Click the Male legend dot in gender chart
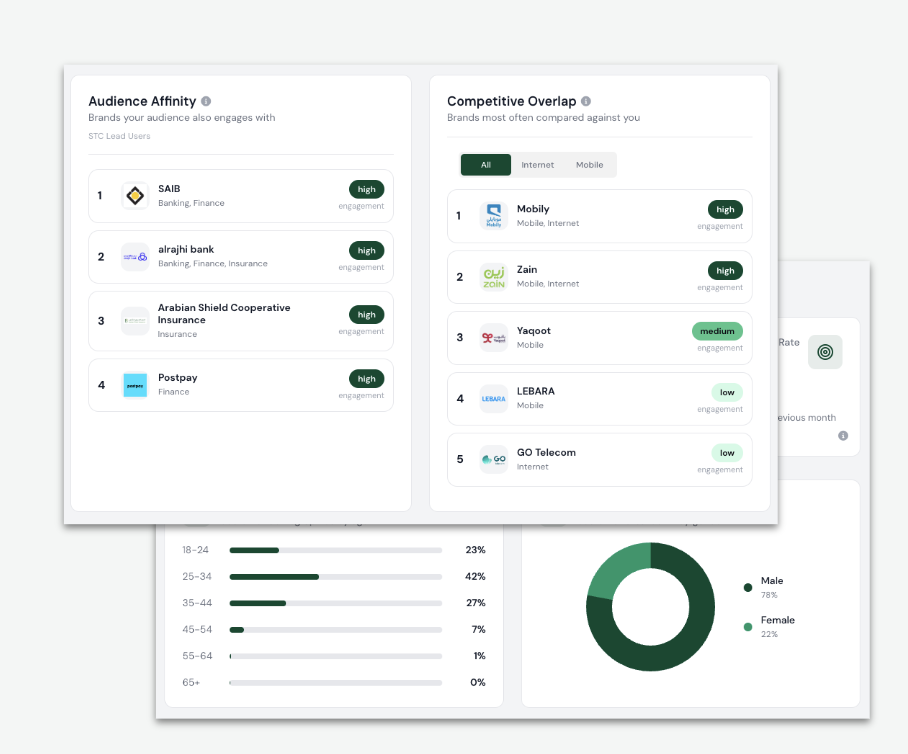The height and width of the screenshot is (754, 908). [x=747, y=587]
